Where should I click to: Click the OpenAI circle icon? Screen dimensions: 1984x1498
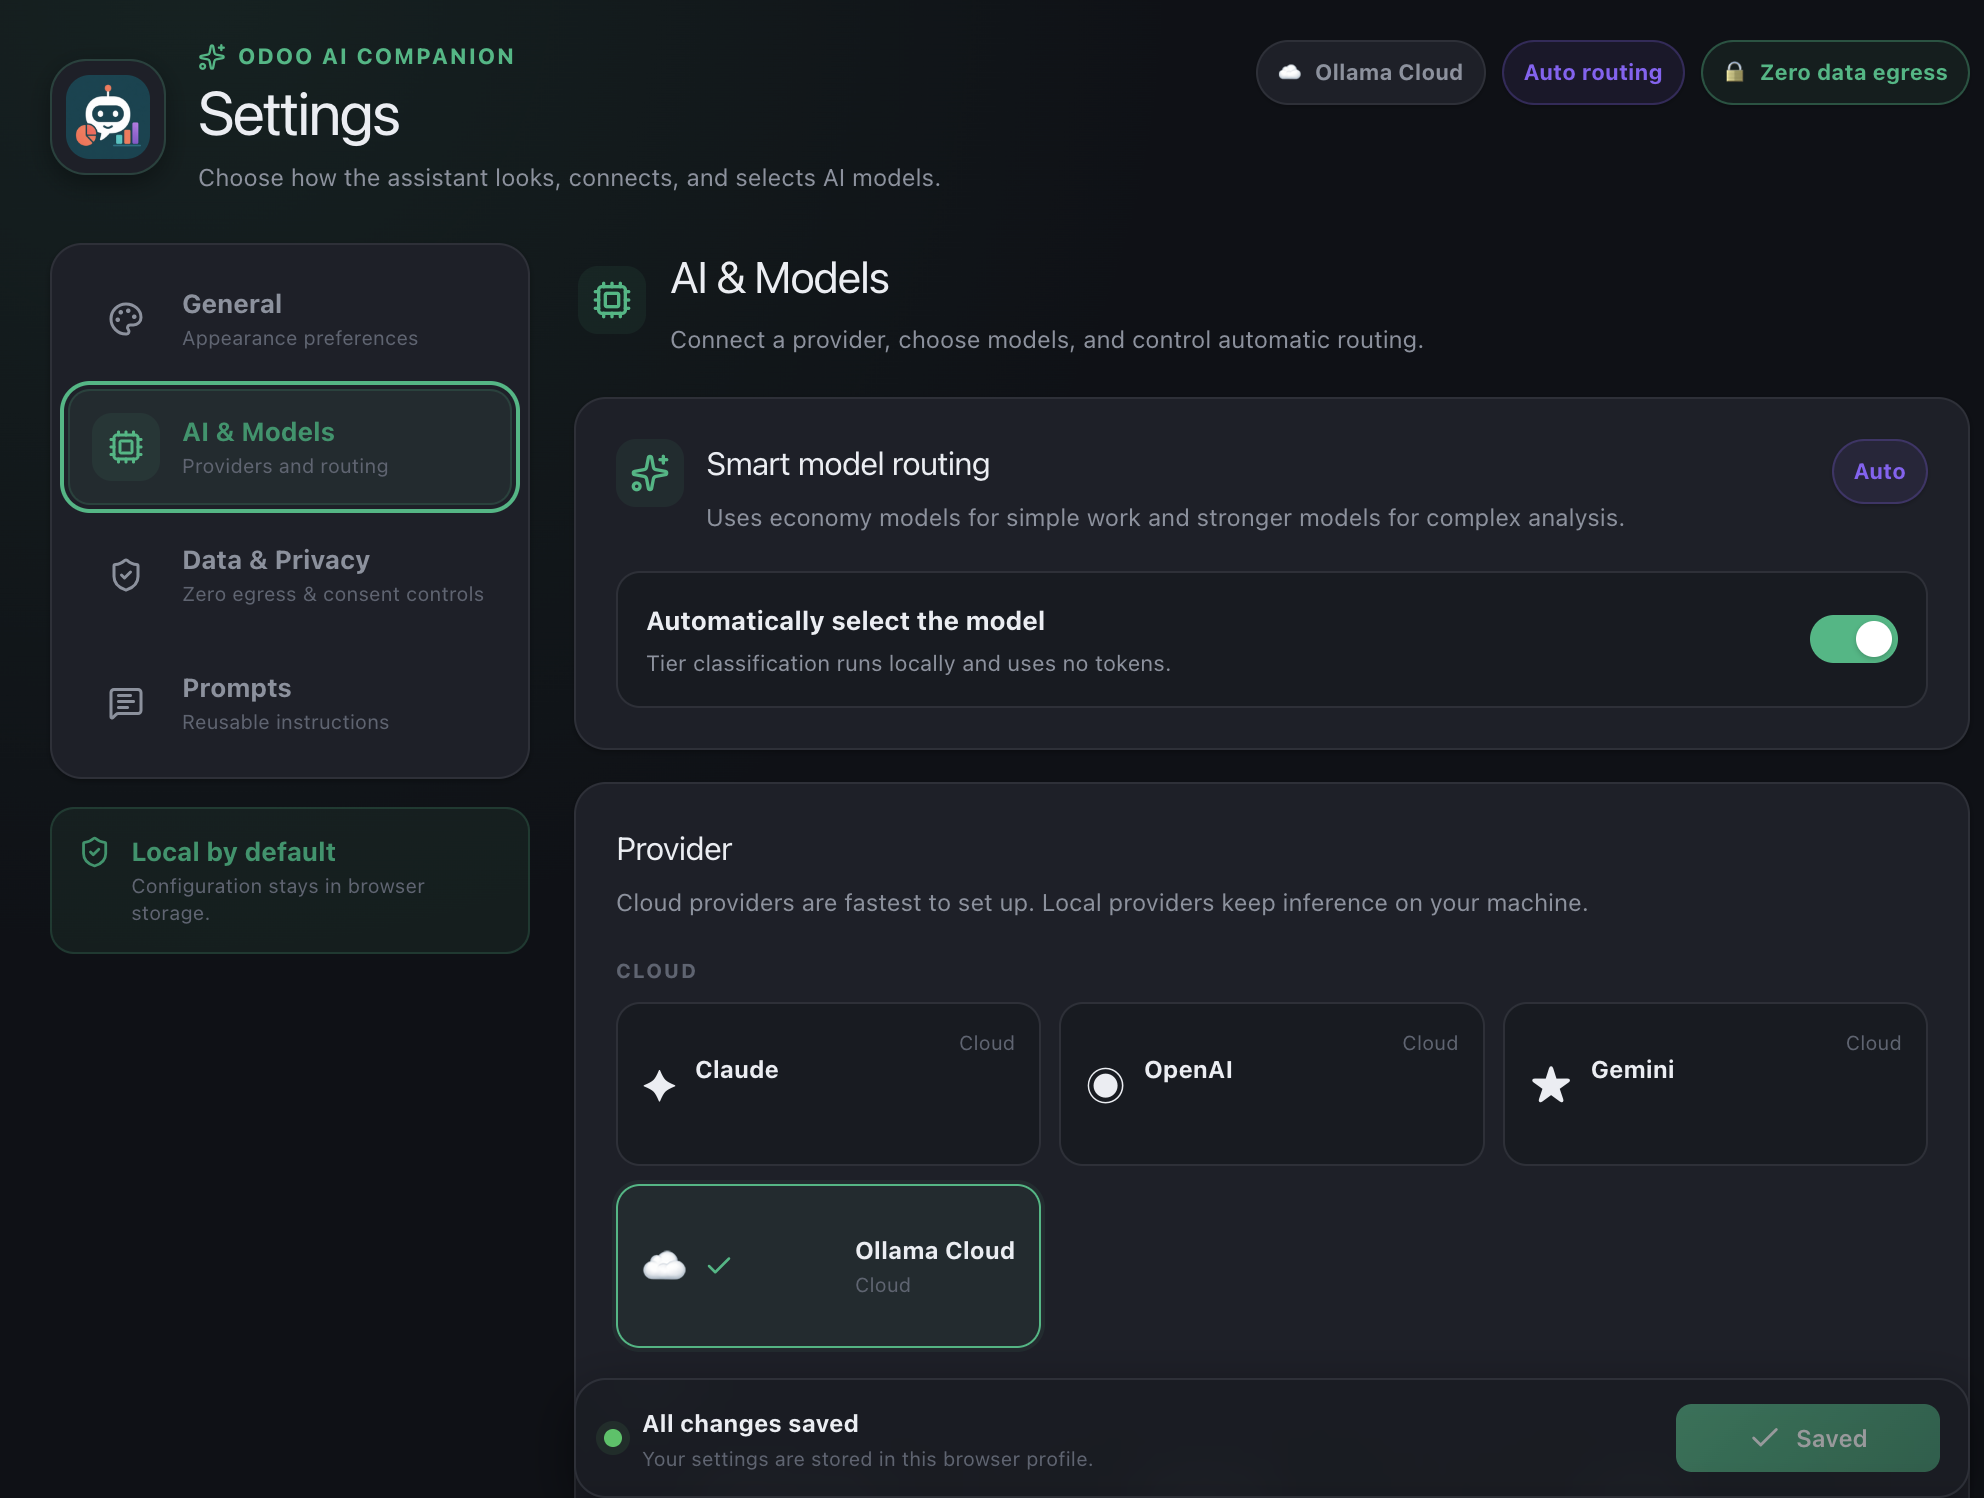[x=1105, y=1085]
